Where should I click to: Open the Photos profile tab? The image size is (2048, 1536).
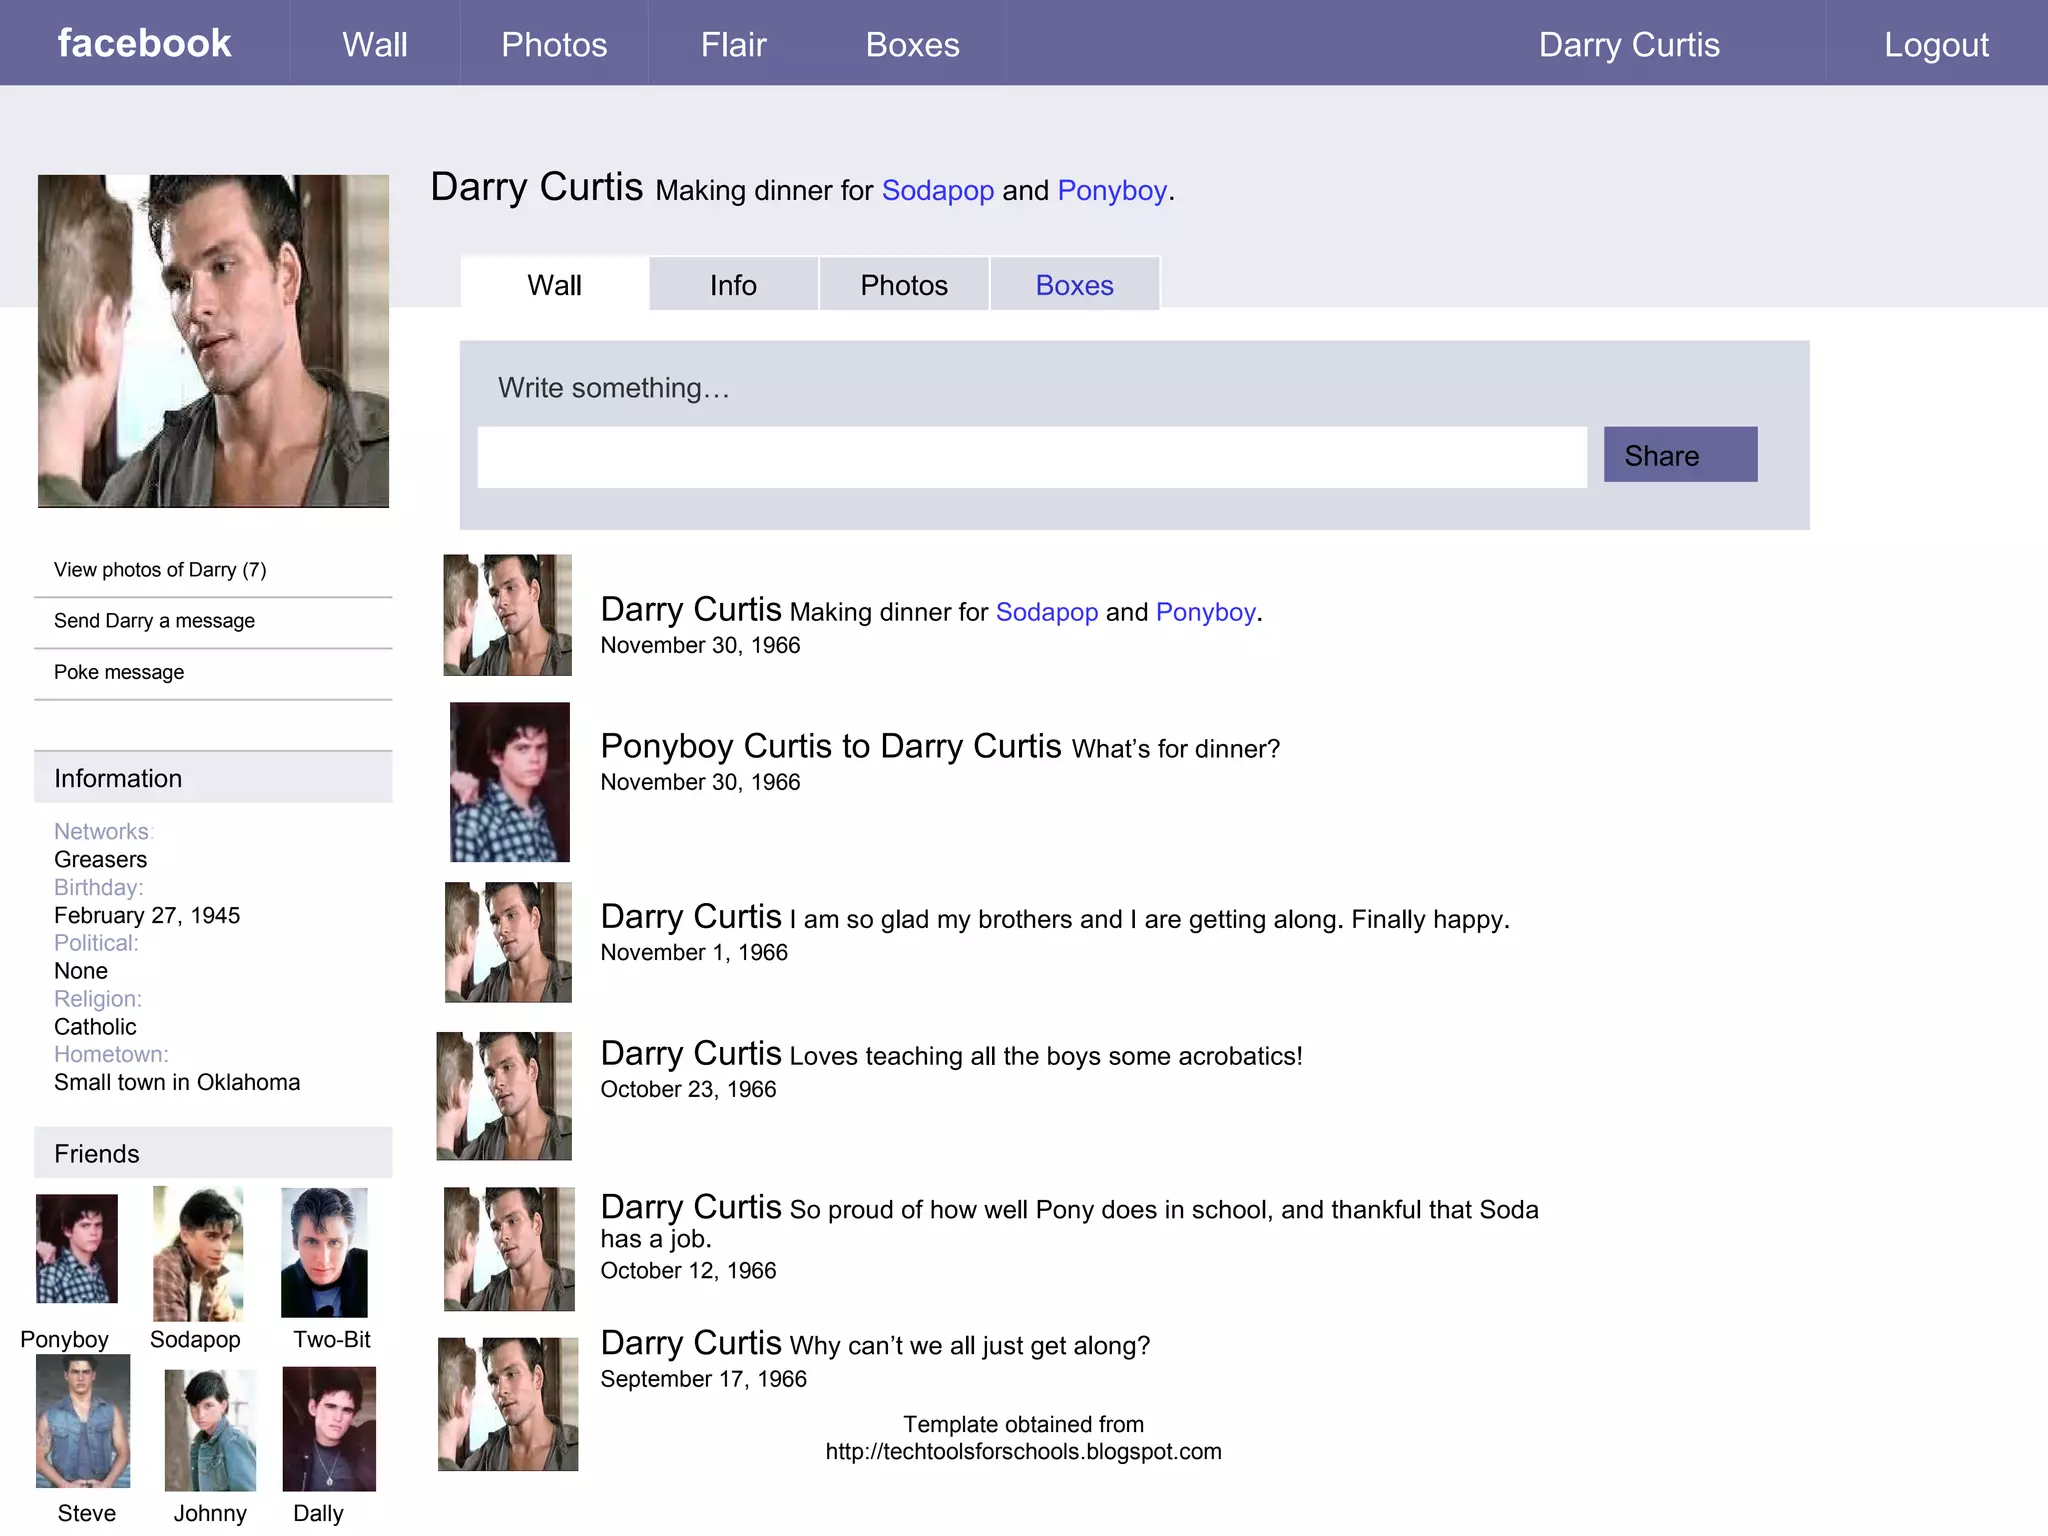(x=903, y=285)
